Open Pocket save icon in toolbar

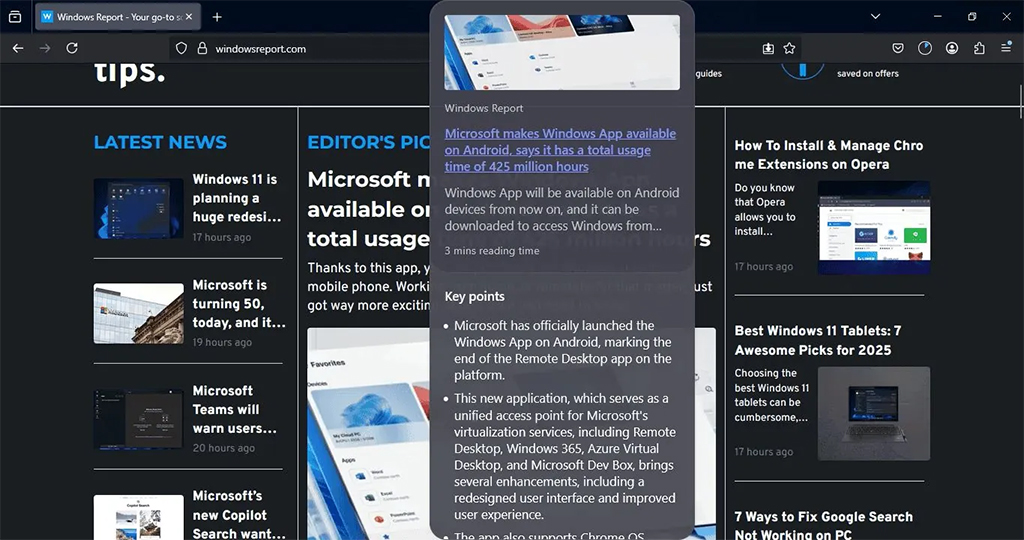coord(898,48)
